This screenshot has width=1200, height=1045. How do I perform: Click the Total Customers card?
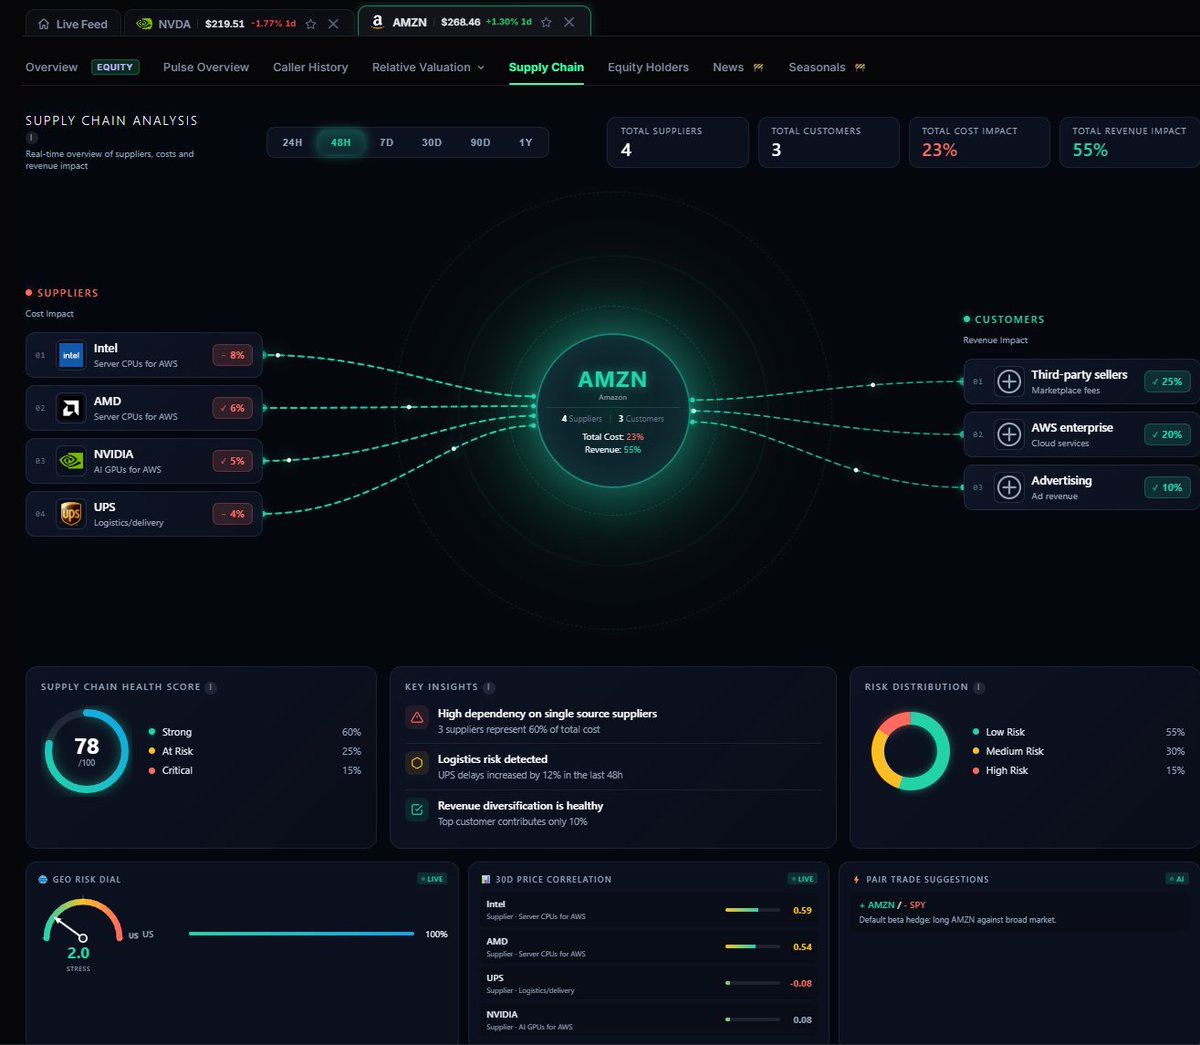[x=828, y=142]
